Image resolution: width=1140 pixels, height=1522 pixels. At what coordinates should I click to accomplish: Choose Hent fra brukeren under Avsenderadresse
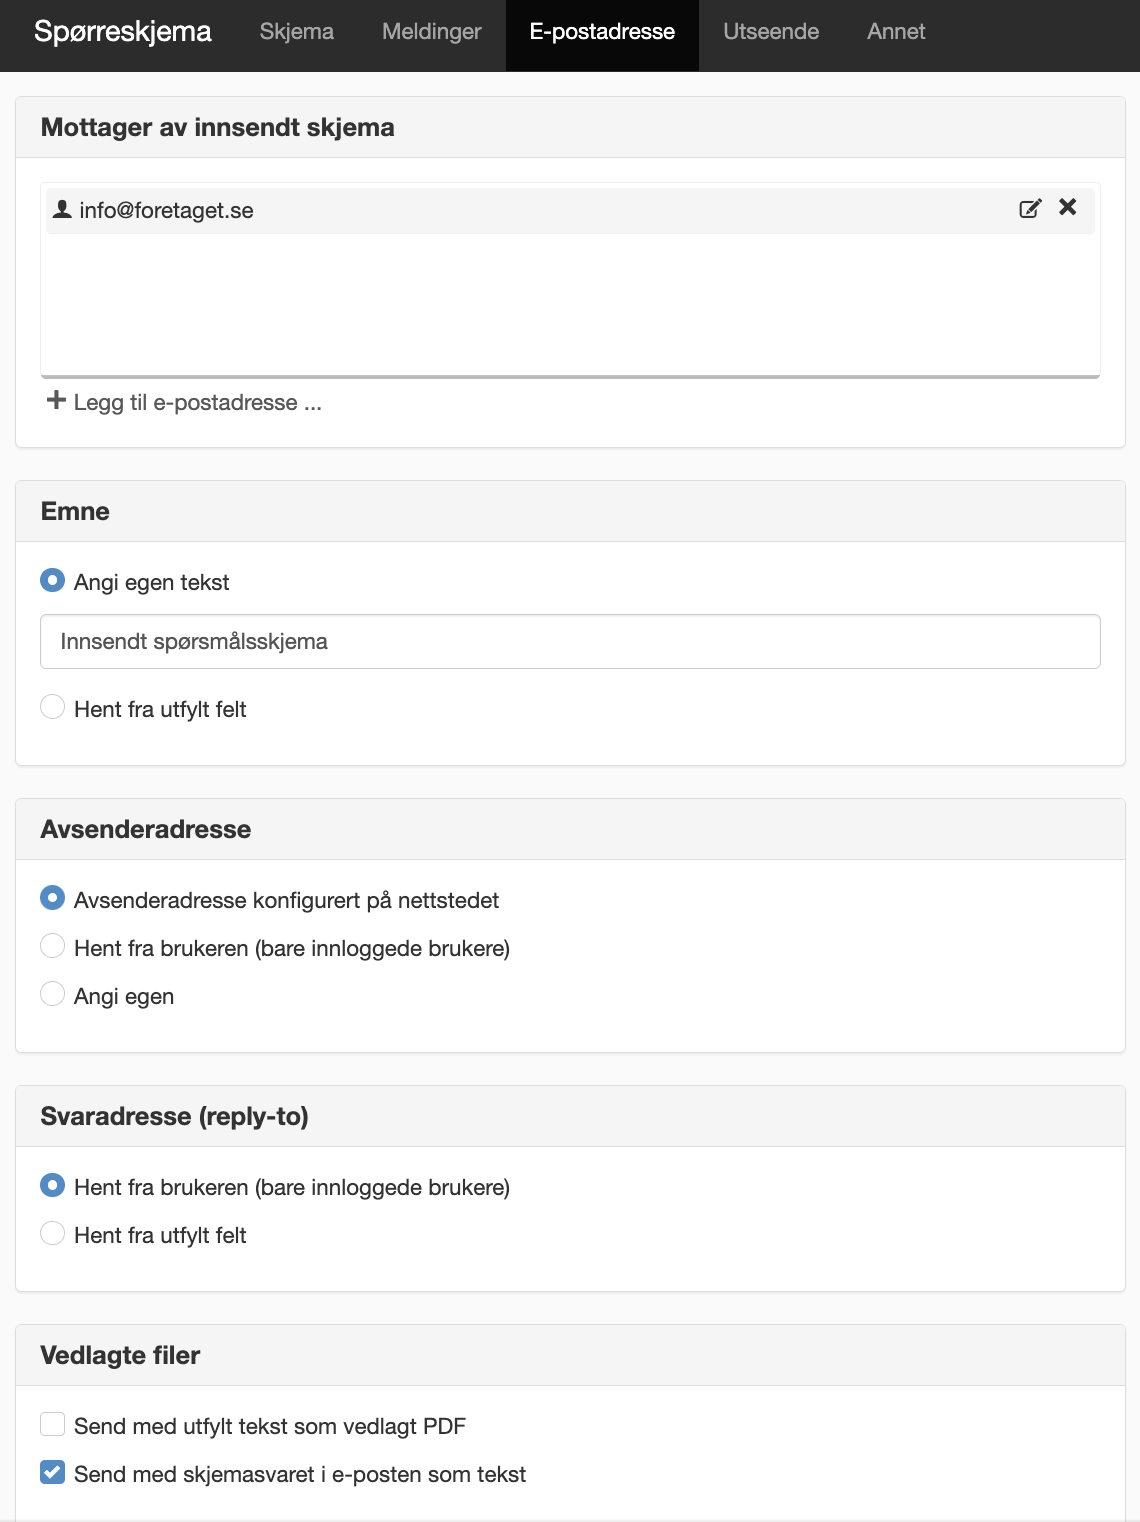pyautogui.click(x=52, y=946)
